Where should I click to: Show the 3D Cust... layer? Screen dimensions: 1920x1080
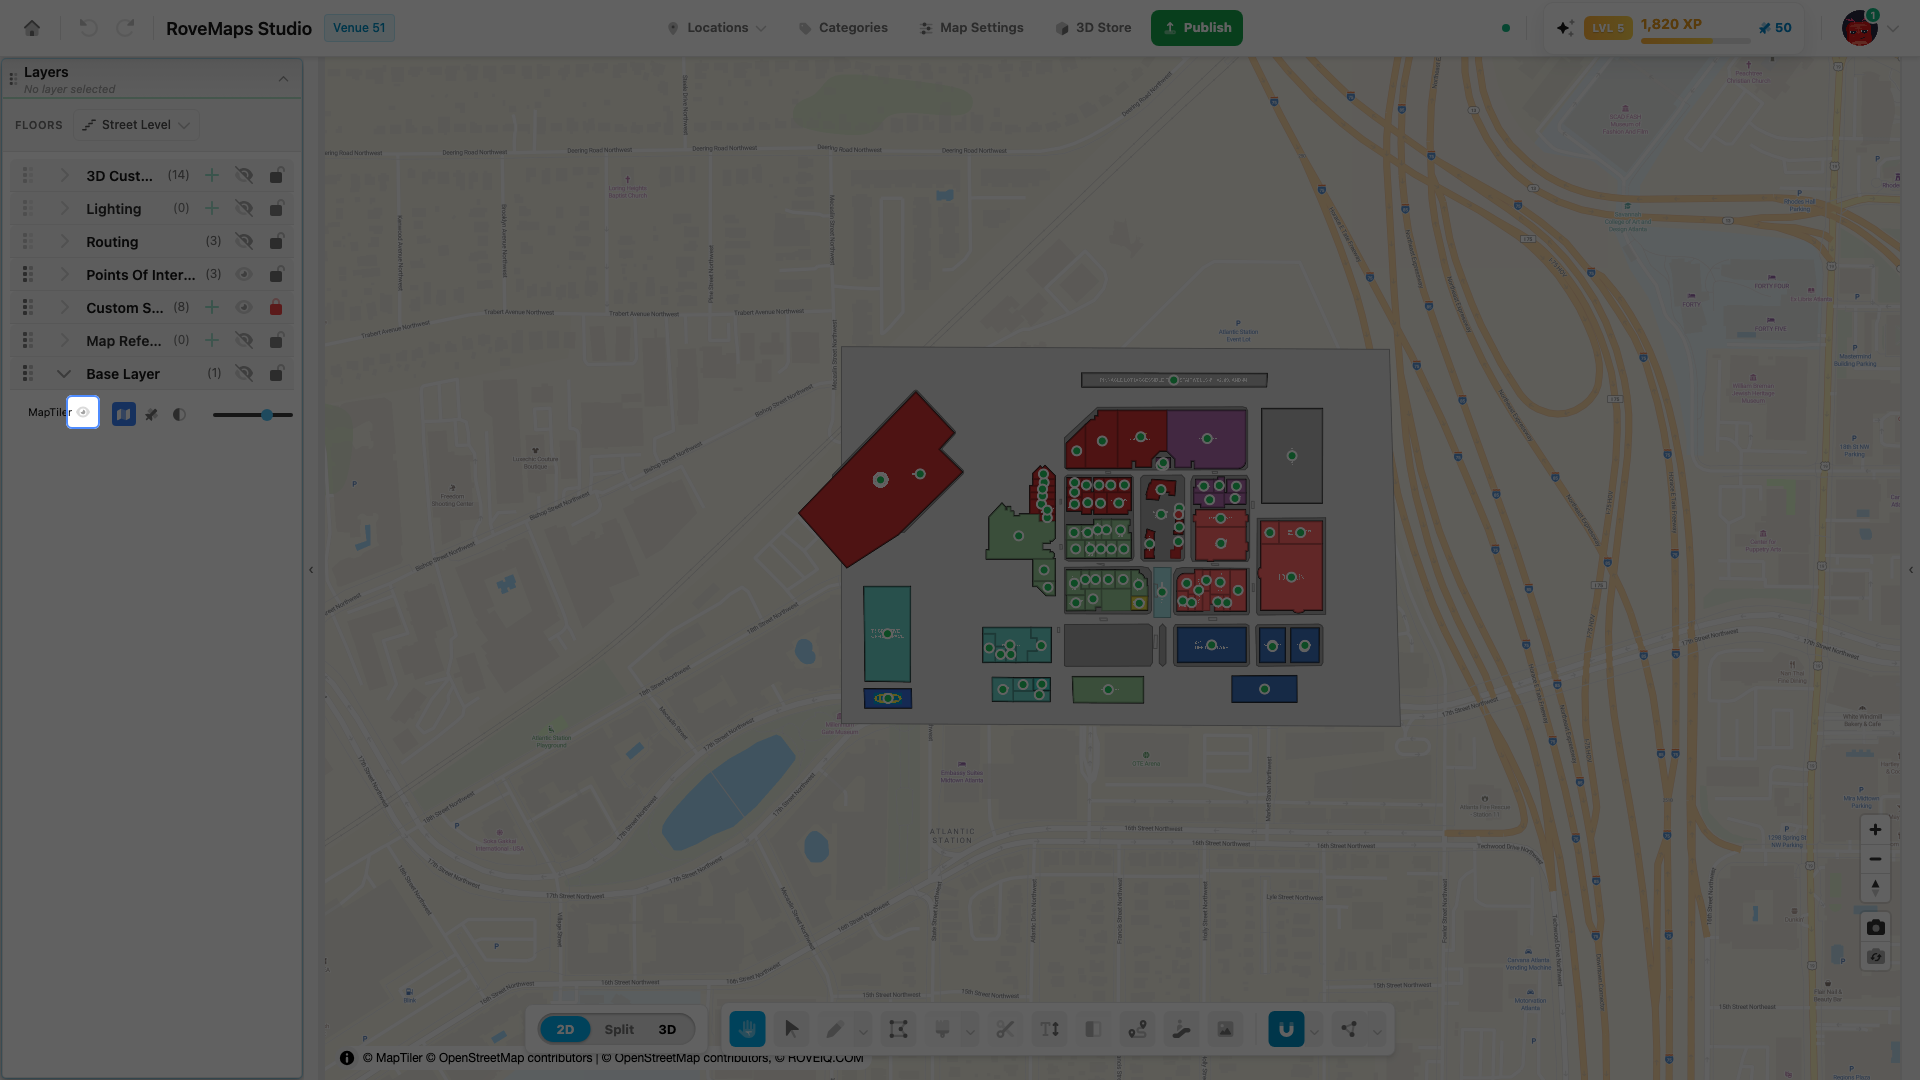pyautogui.click(x=244, y=175)
